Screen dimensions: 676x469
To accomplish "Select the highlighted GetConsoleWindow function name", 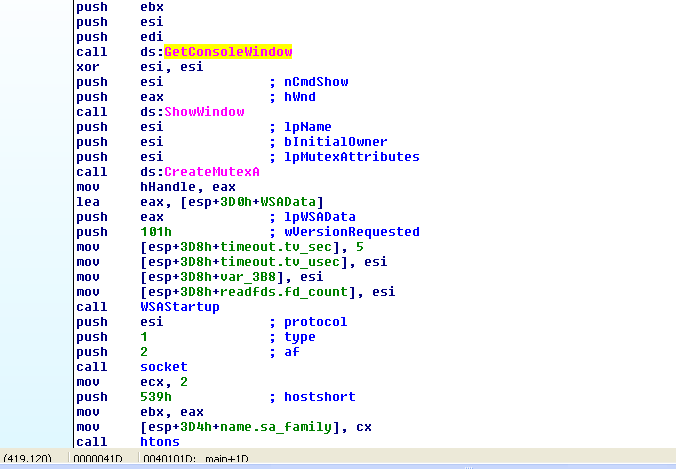I will click(x=228, y=52).
